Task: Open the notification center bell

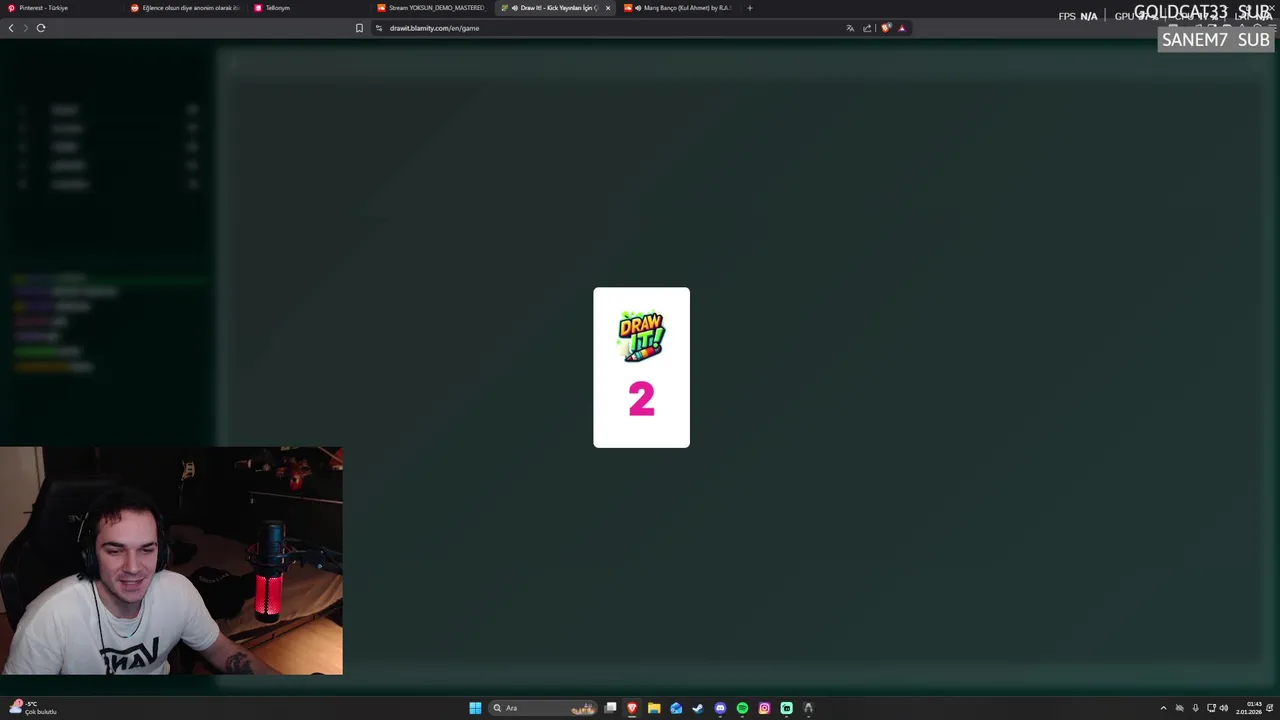Action: click(x=1271, y=708)
